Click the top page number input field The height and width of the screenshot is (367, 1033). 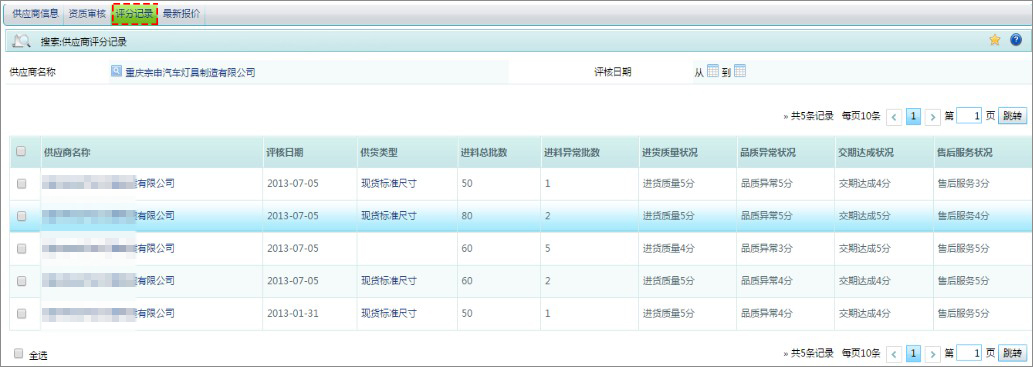click(969, 116)
